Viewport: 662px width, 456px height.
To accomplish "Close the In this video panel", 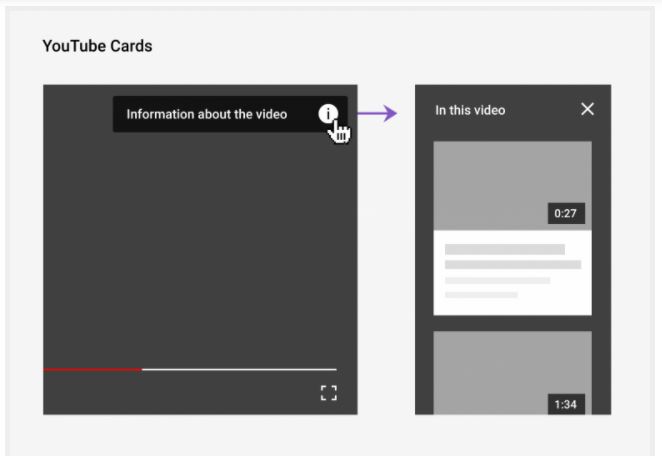I will (x=587, y=109).
